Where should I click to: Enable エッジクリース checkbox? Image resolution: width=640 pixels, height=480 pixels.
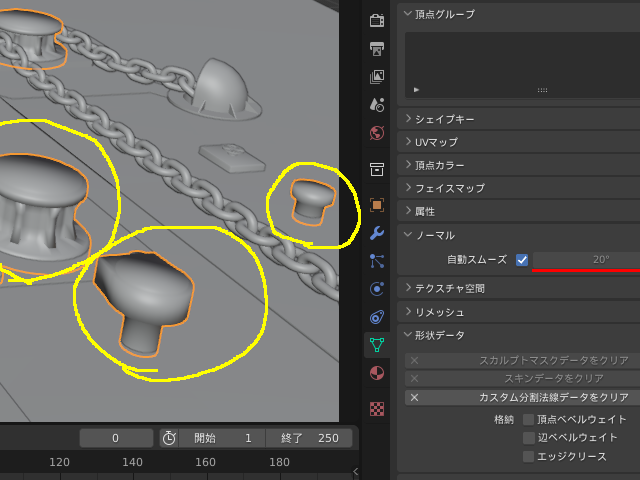click(529, 456)
